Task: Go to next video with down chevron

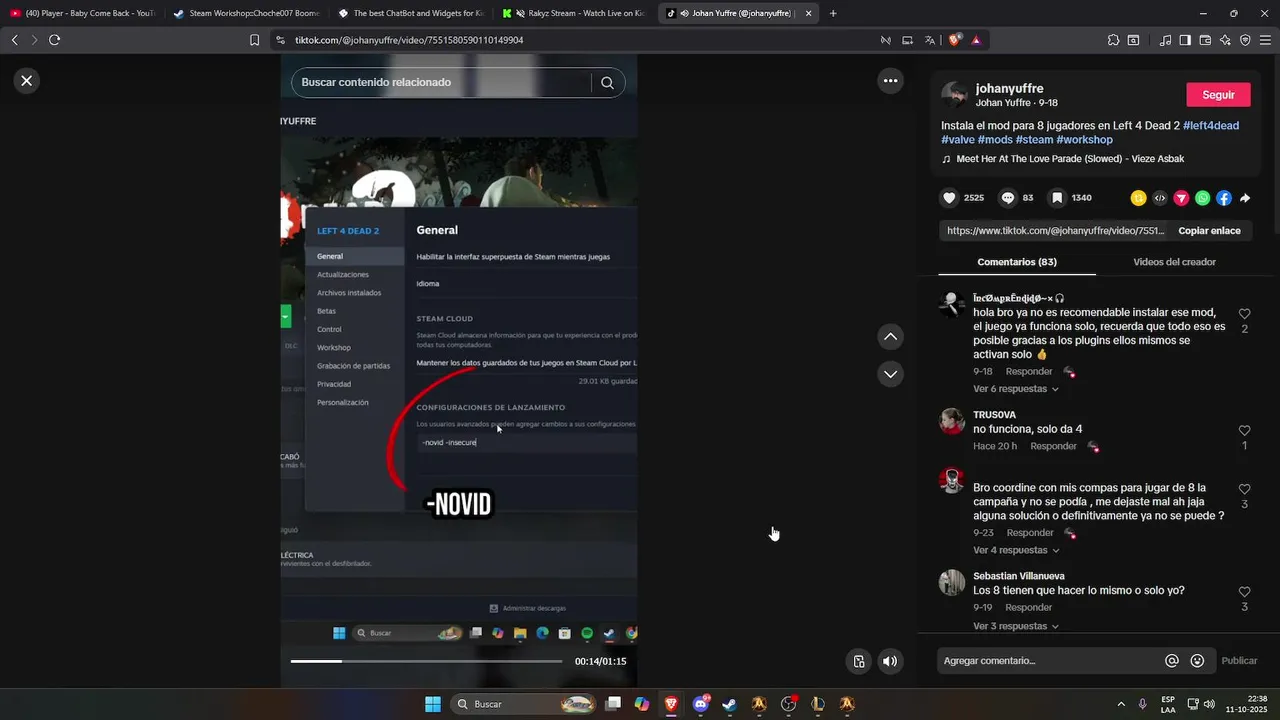Action: point(890,374)
